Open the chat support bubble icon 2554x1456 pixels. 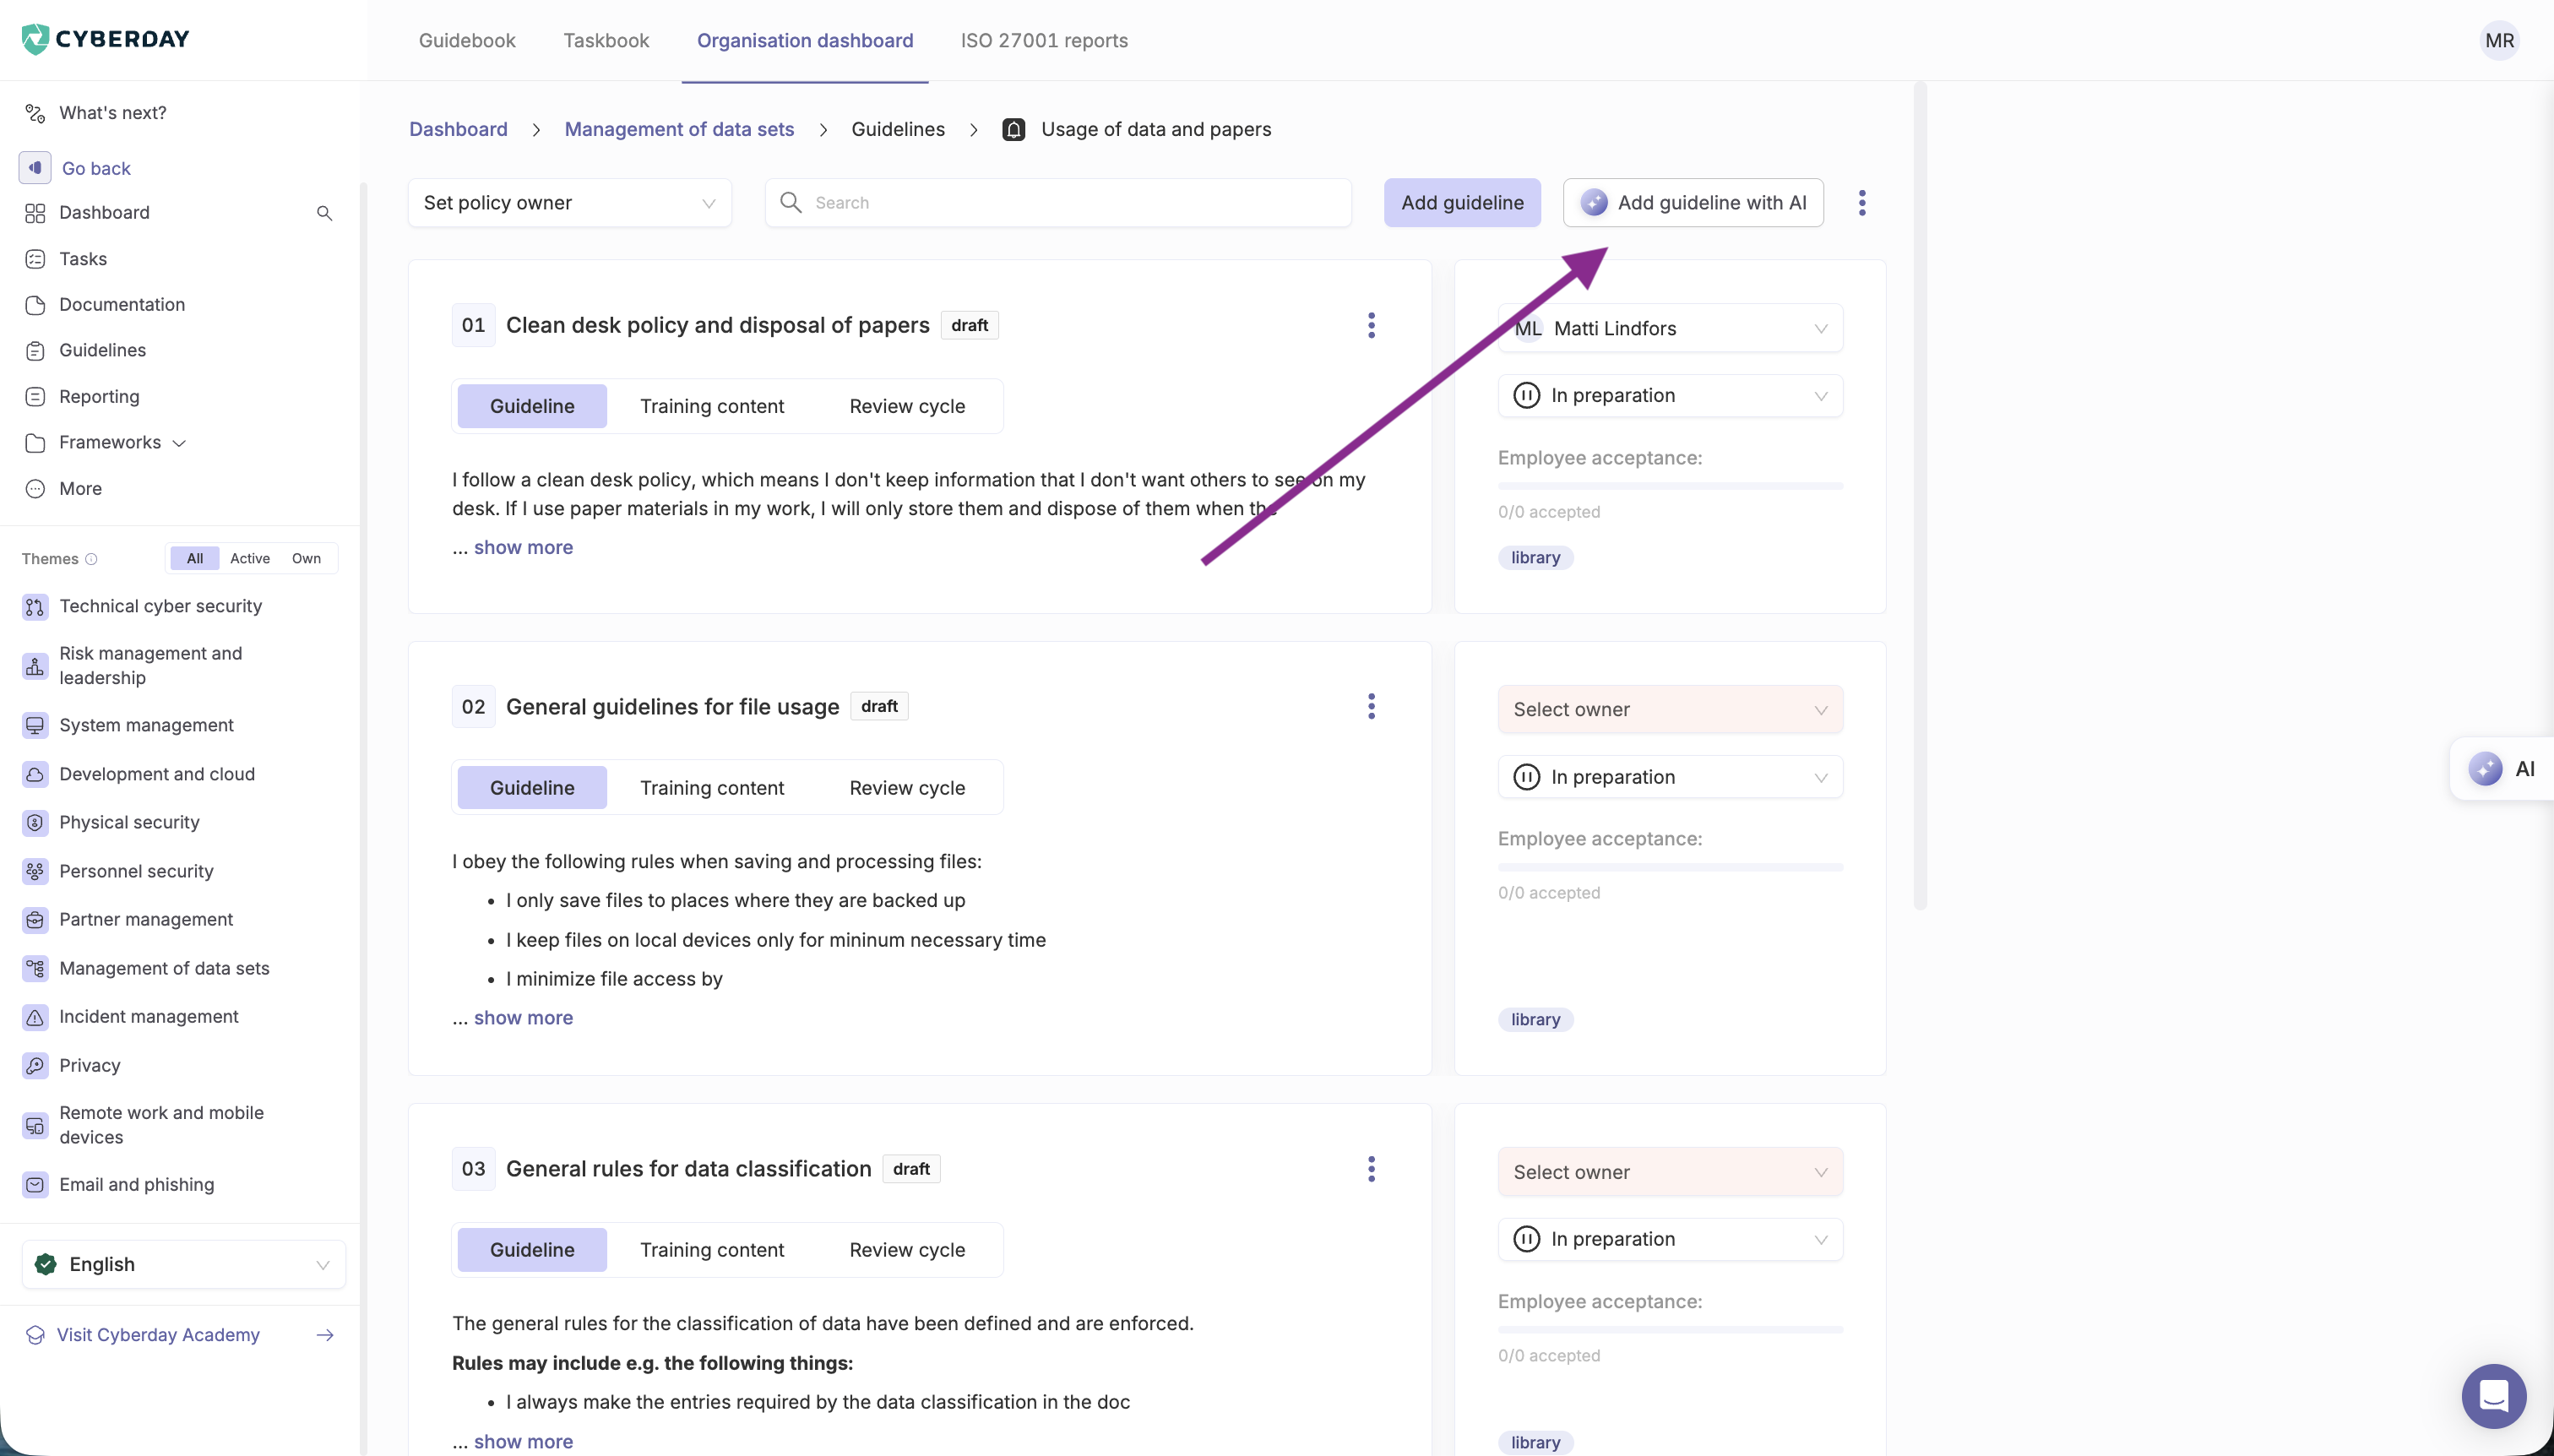click(x=2493, y=1396)
